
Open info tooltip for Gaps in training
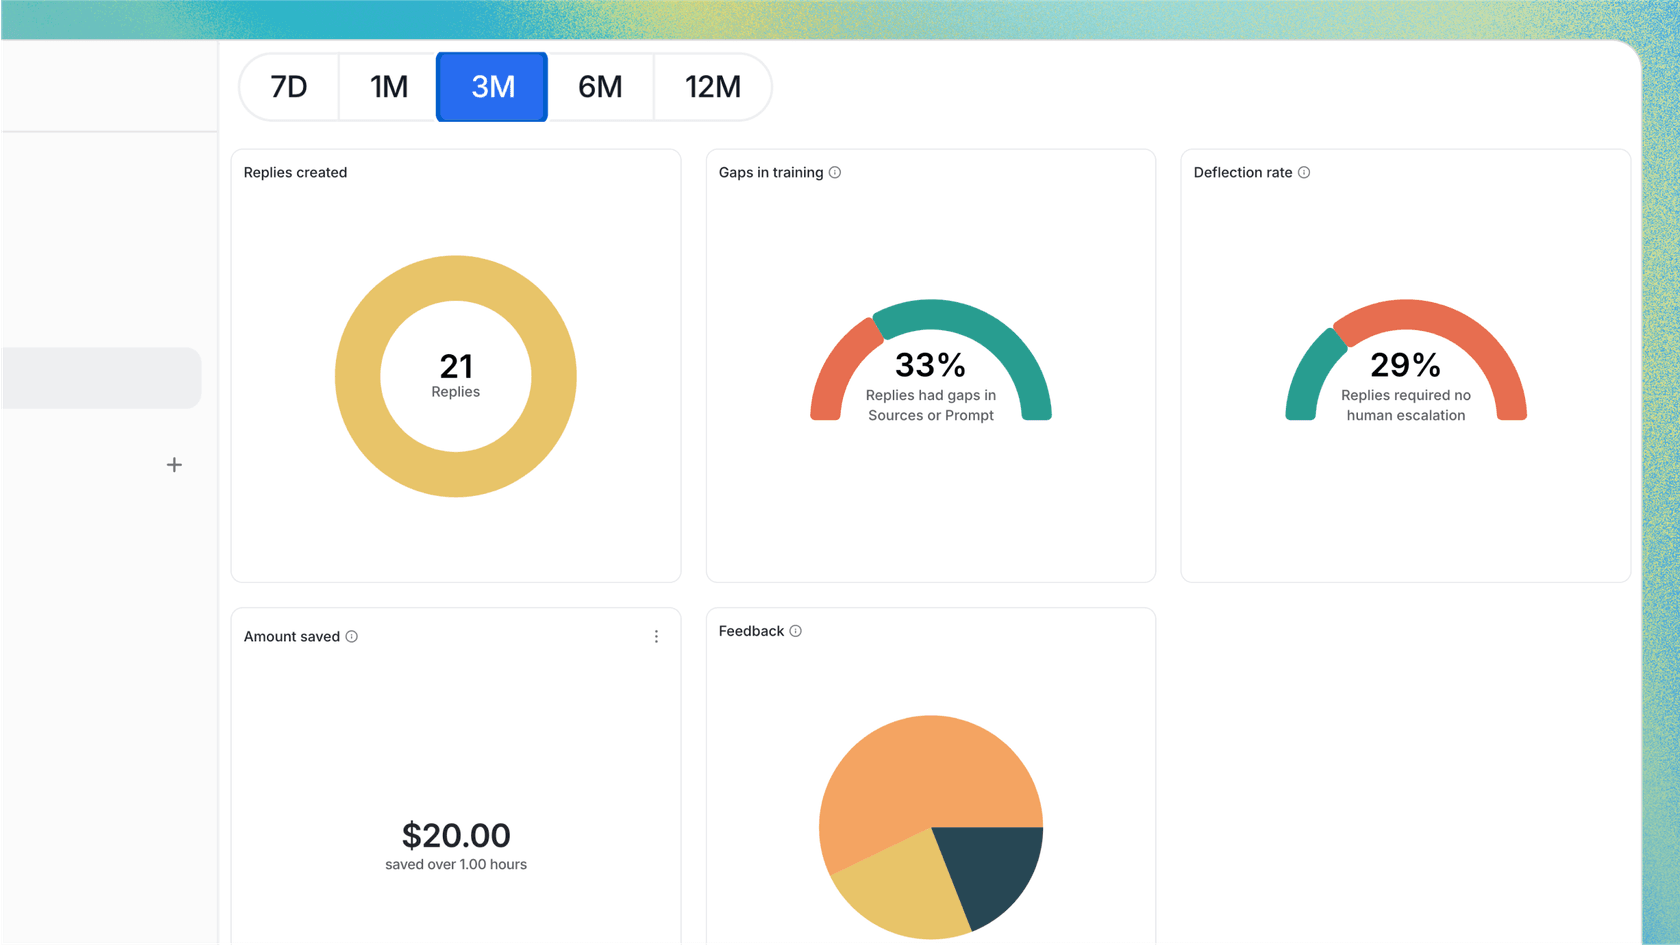click(x=835, y=173)
